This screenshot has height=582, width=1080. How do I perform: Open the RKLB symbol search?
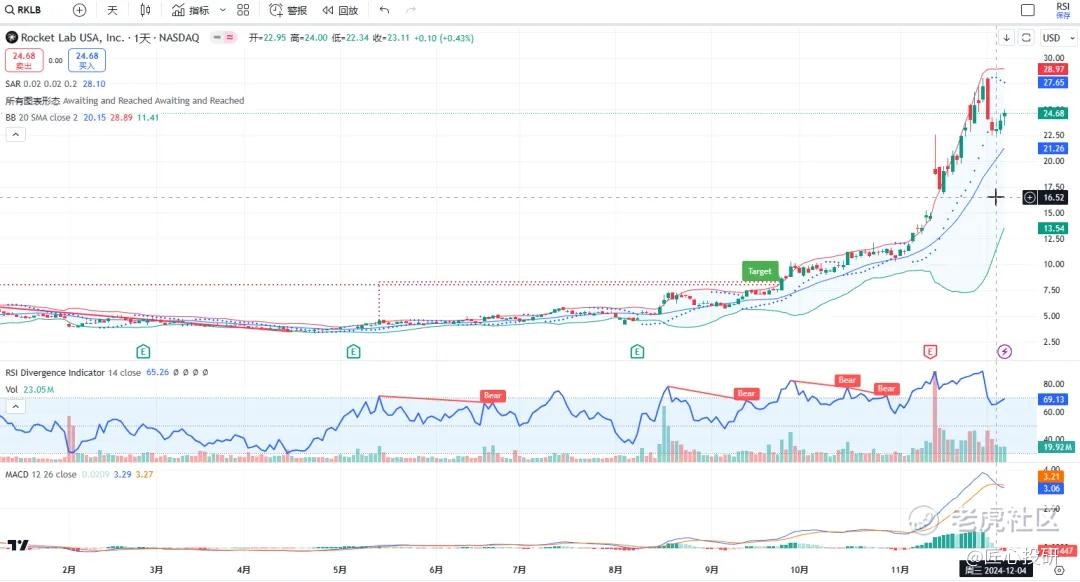pos(23,10)
